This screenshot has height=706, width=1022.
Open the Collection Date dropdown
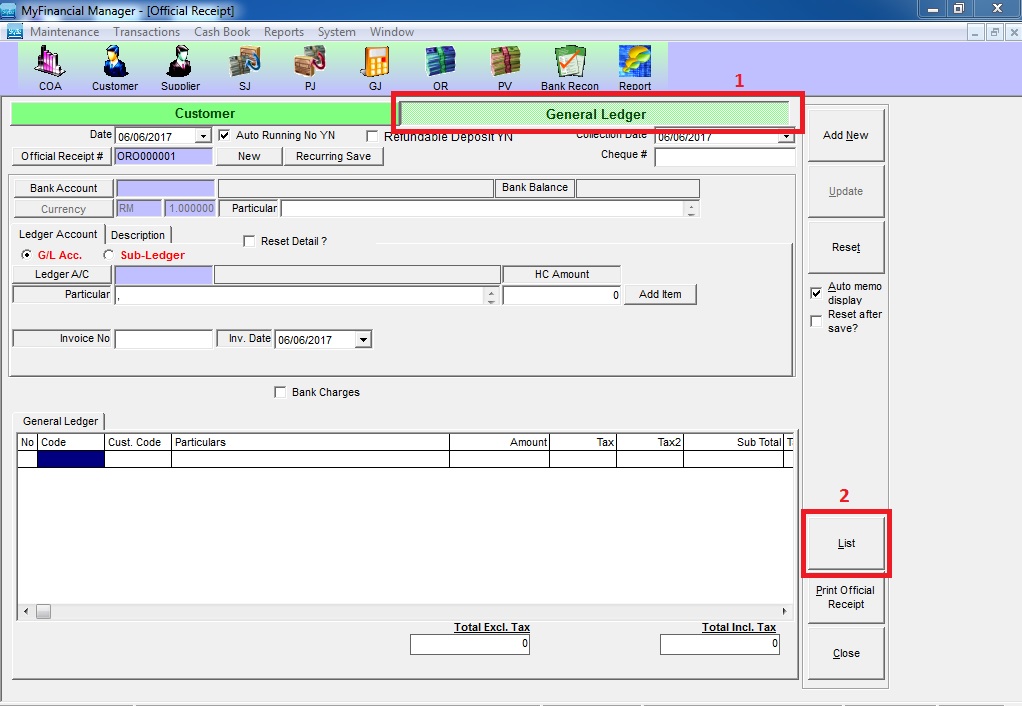pyautogui.click(x=786, y=137)
